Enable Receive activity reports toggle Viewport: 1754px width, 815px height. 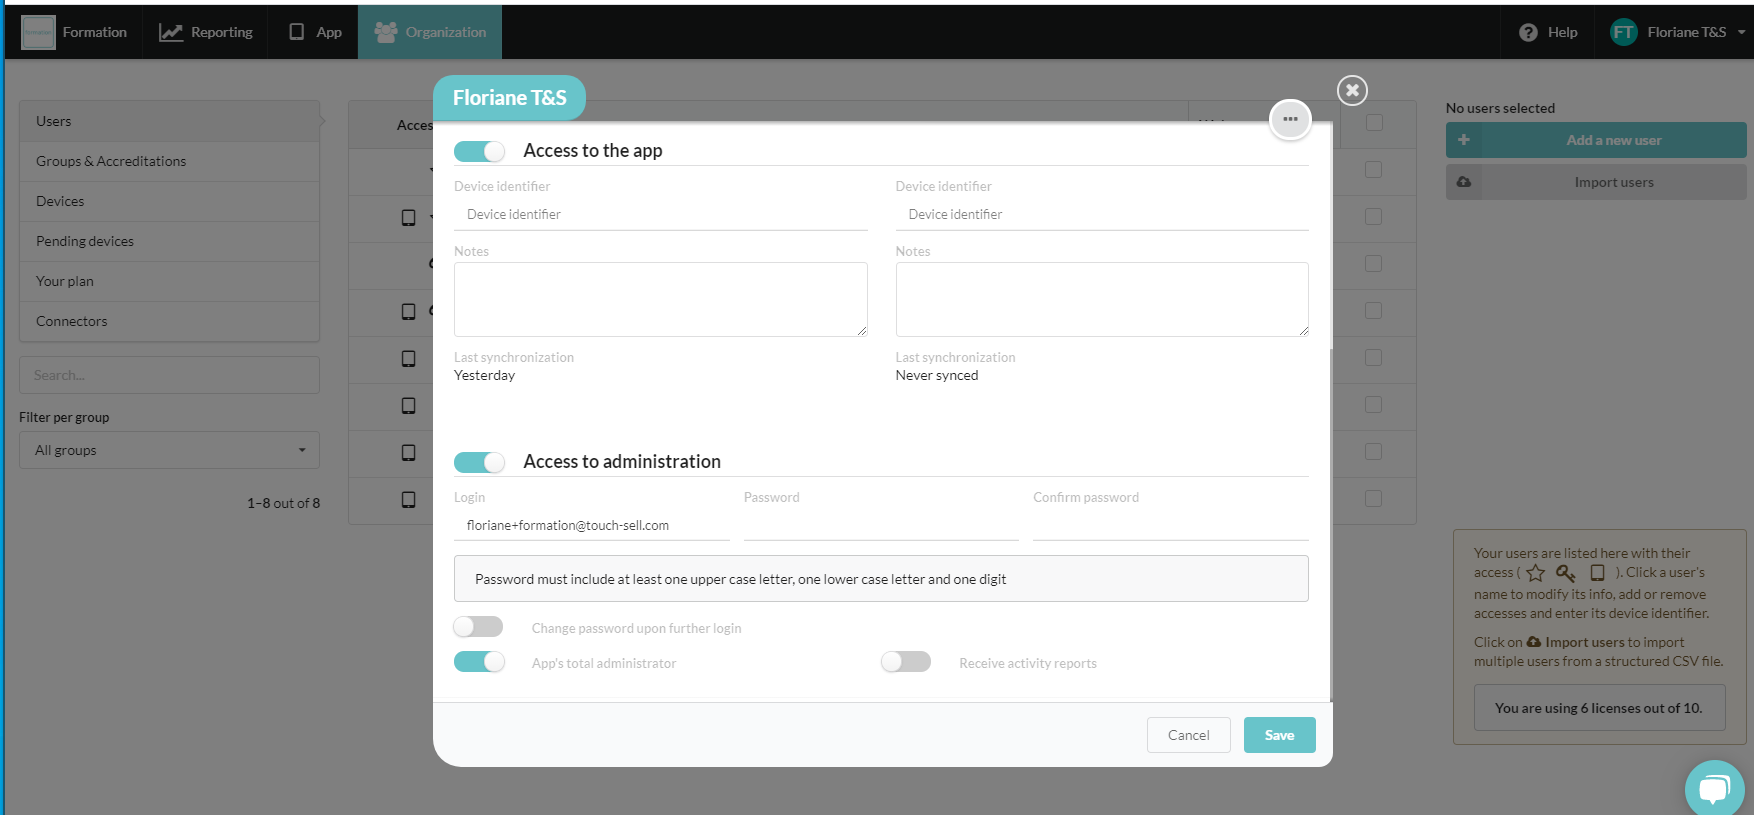pyautogui.click(x=906, y=662)
